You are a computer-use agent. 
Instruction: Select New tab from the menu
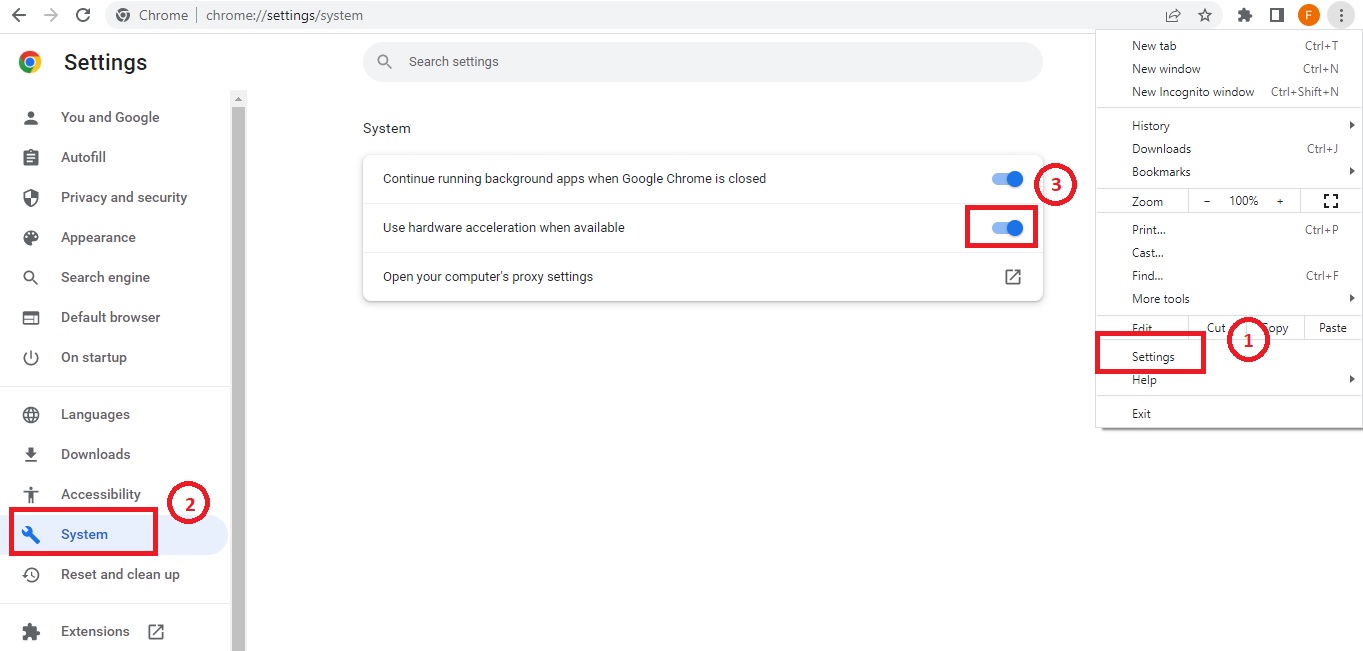[1229, 46]
